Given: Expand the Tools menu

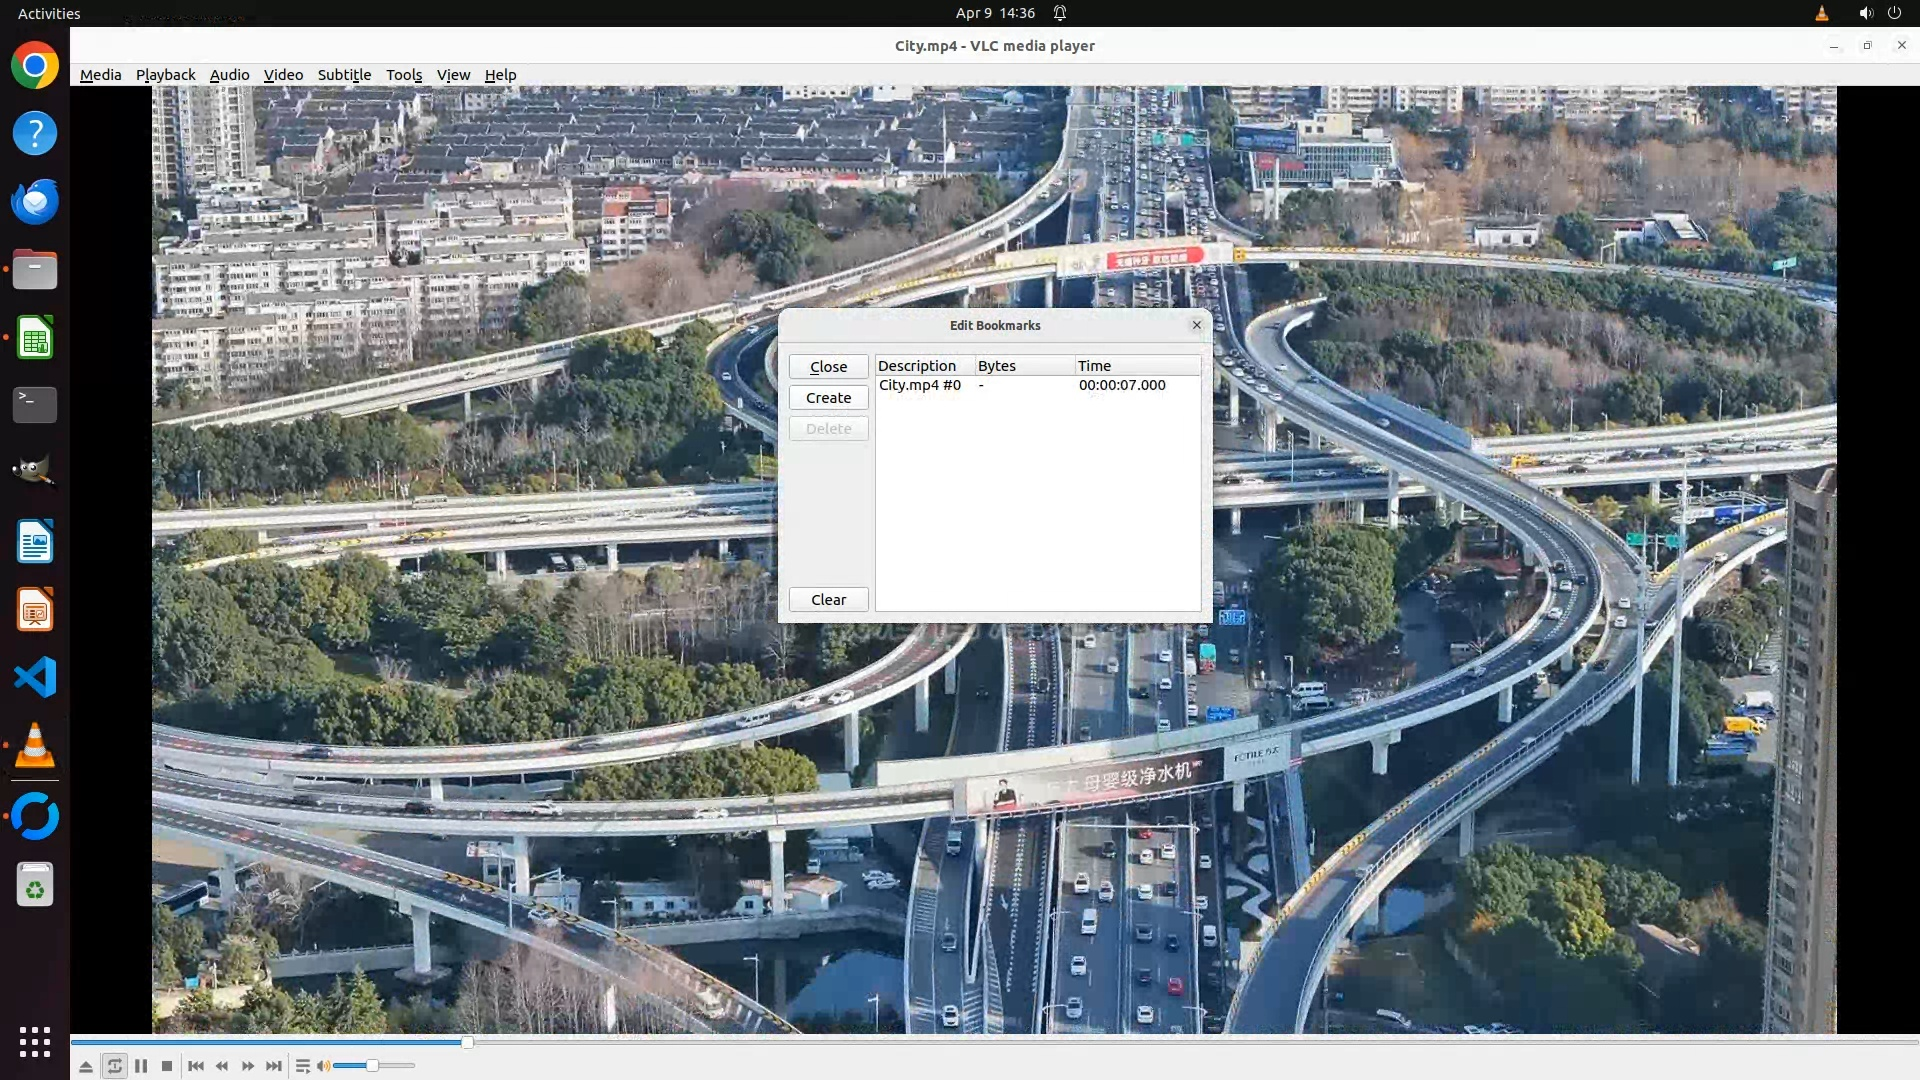Looking at the screenshot, I should tap(404, 75).
